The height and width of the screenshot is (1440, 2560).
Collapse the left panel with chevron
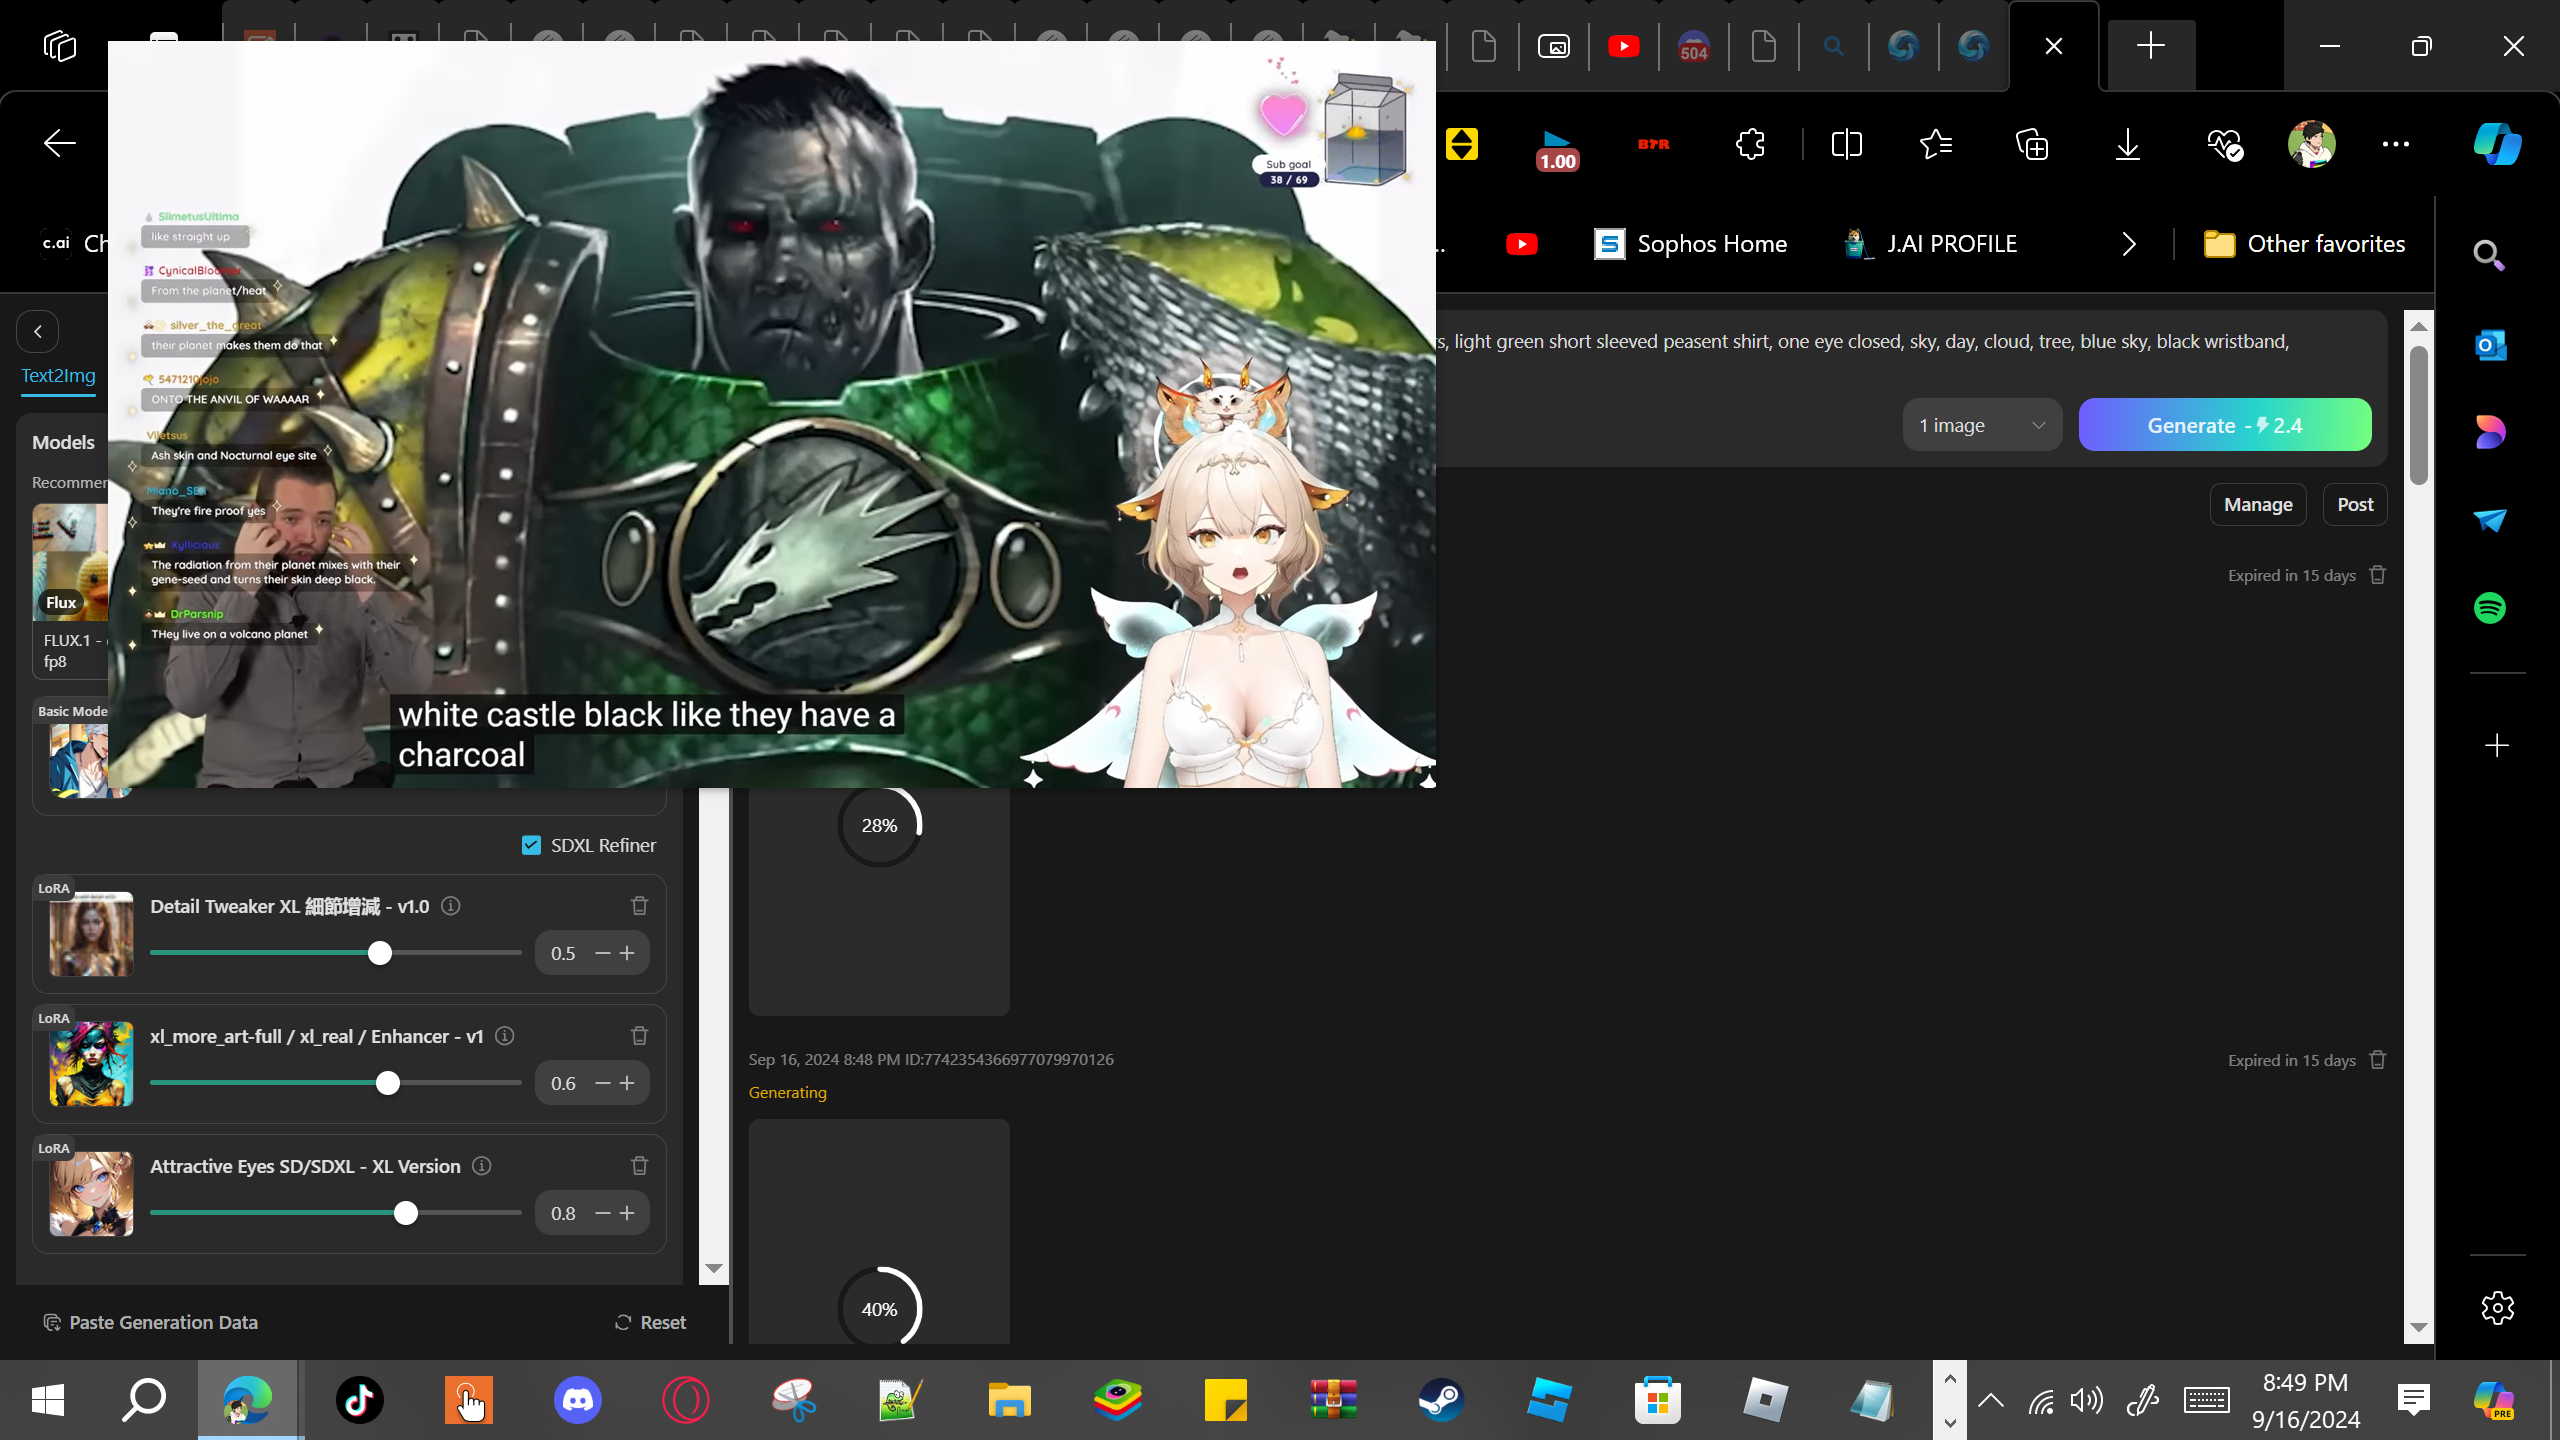pos(38,332)
